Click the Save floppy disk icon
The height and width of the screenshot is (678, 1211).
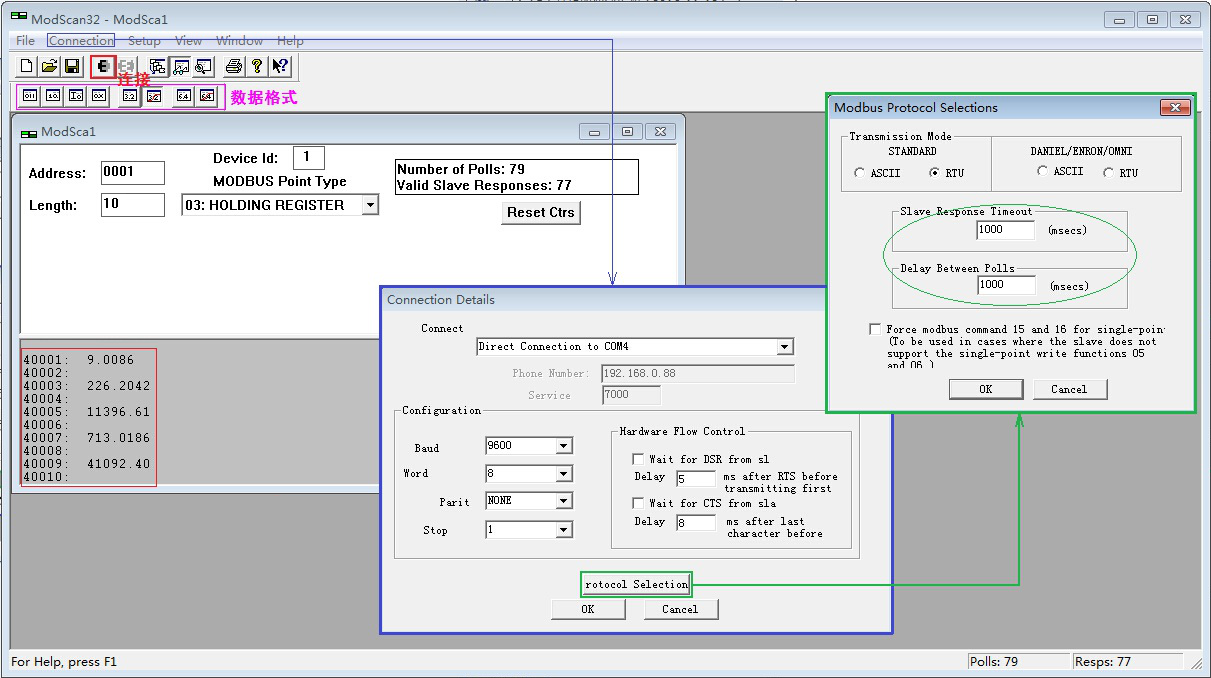click(72, 67)
